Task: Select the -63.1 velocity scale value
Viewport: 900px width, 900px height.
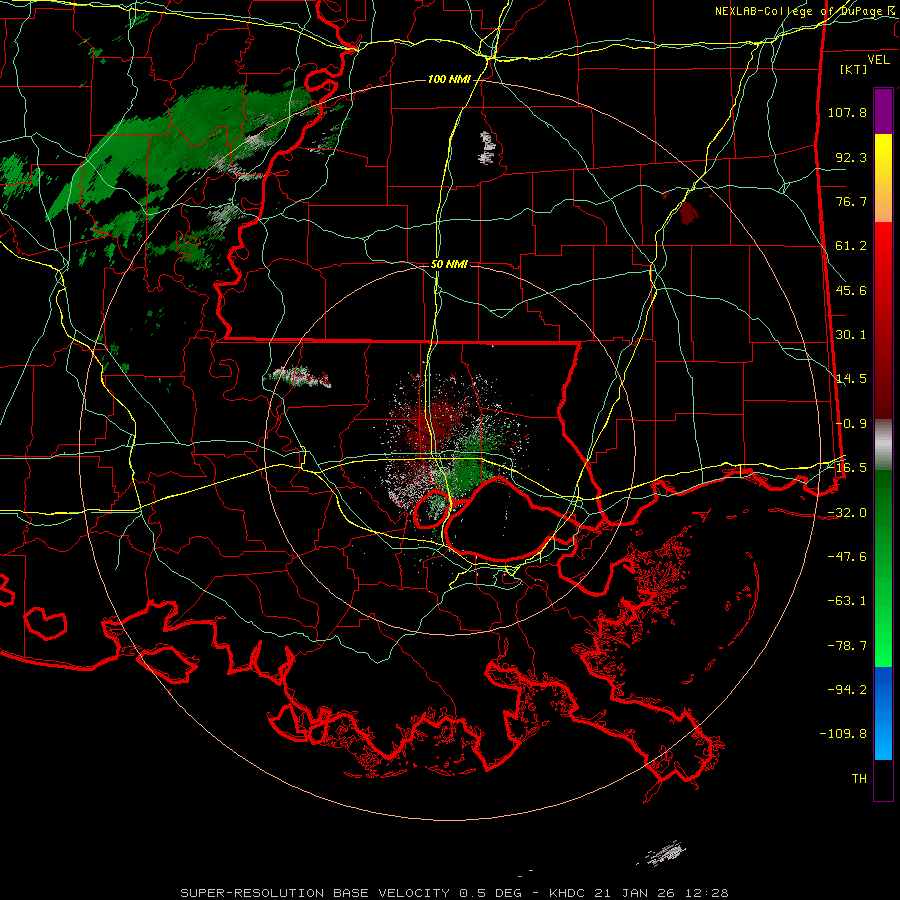Action: (847, 601)
